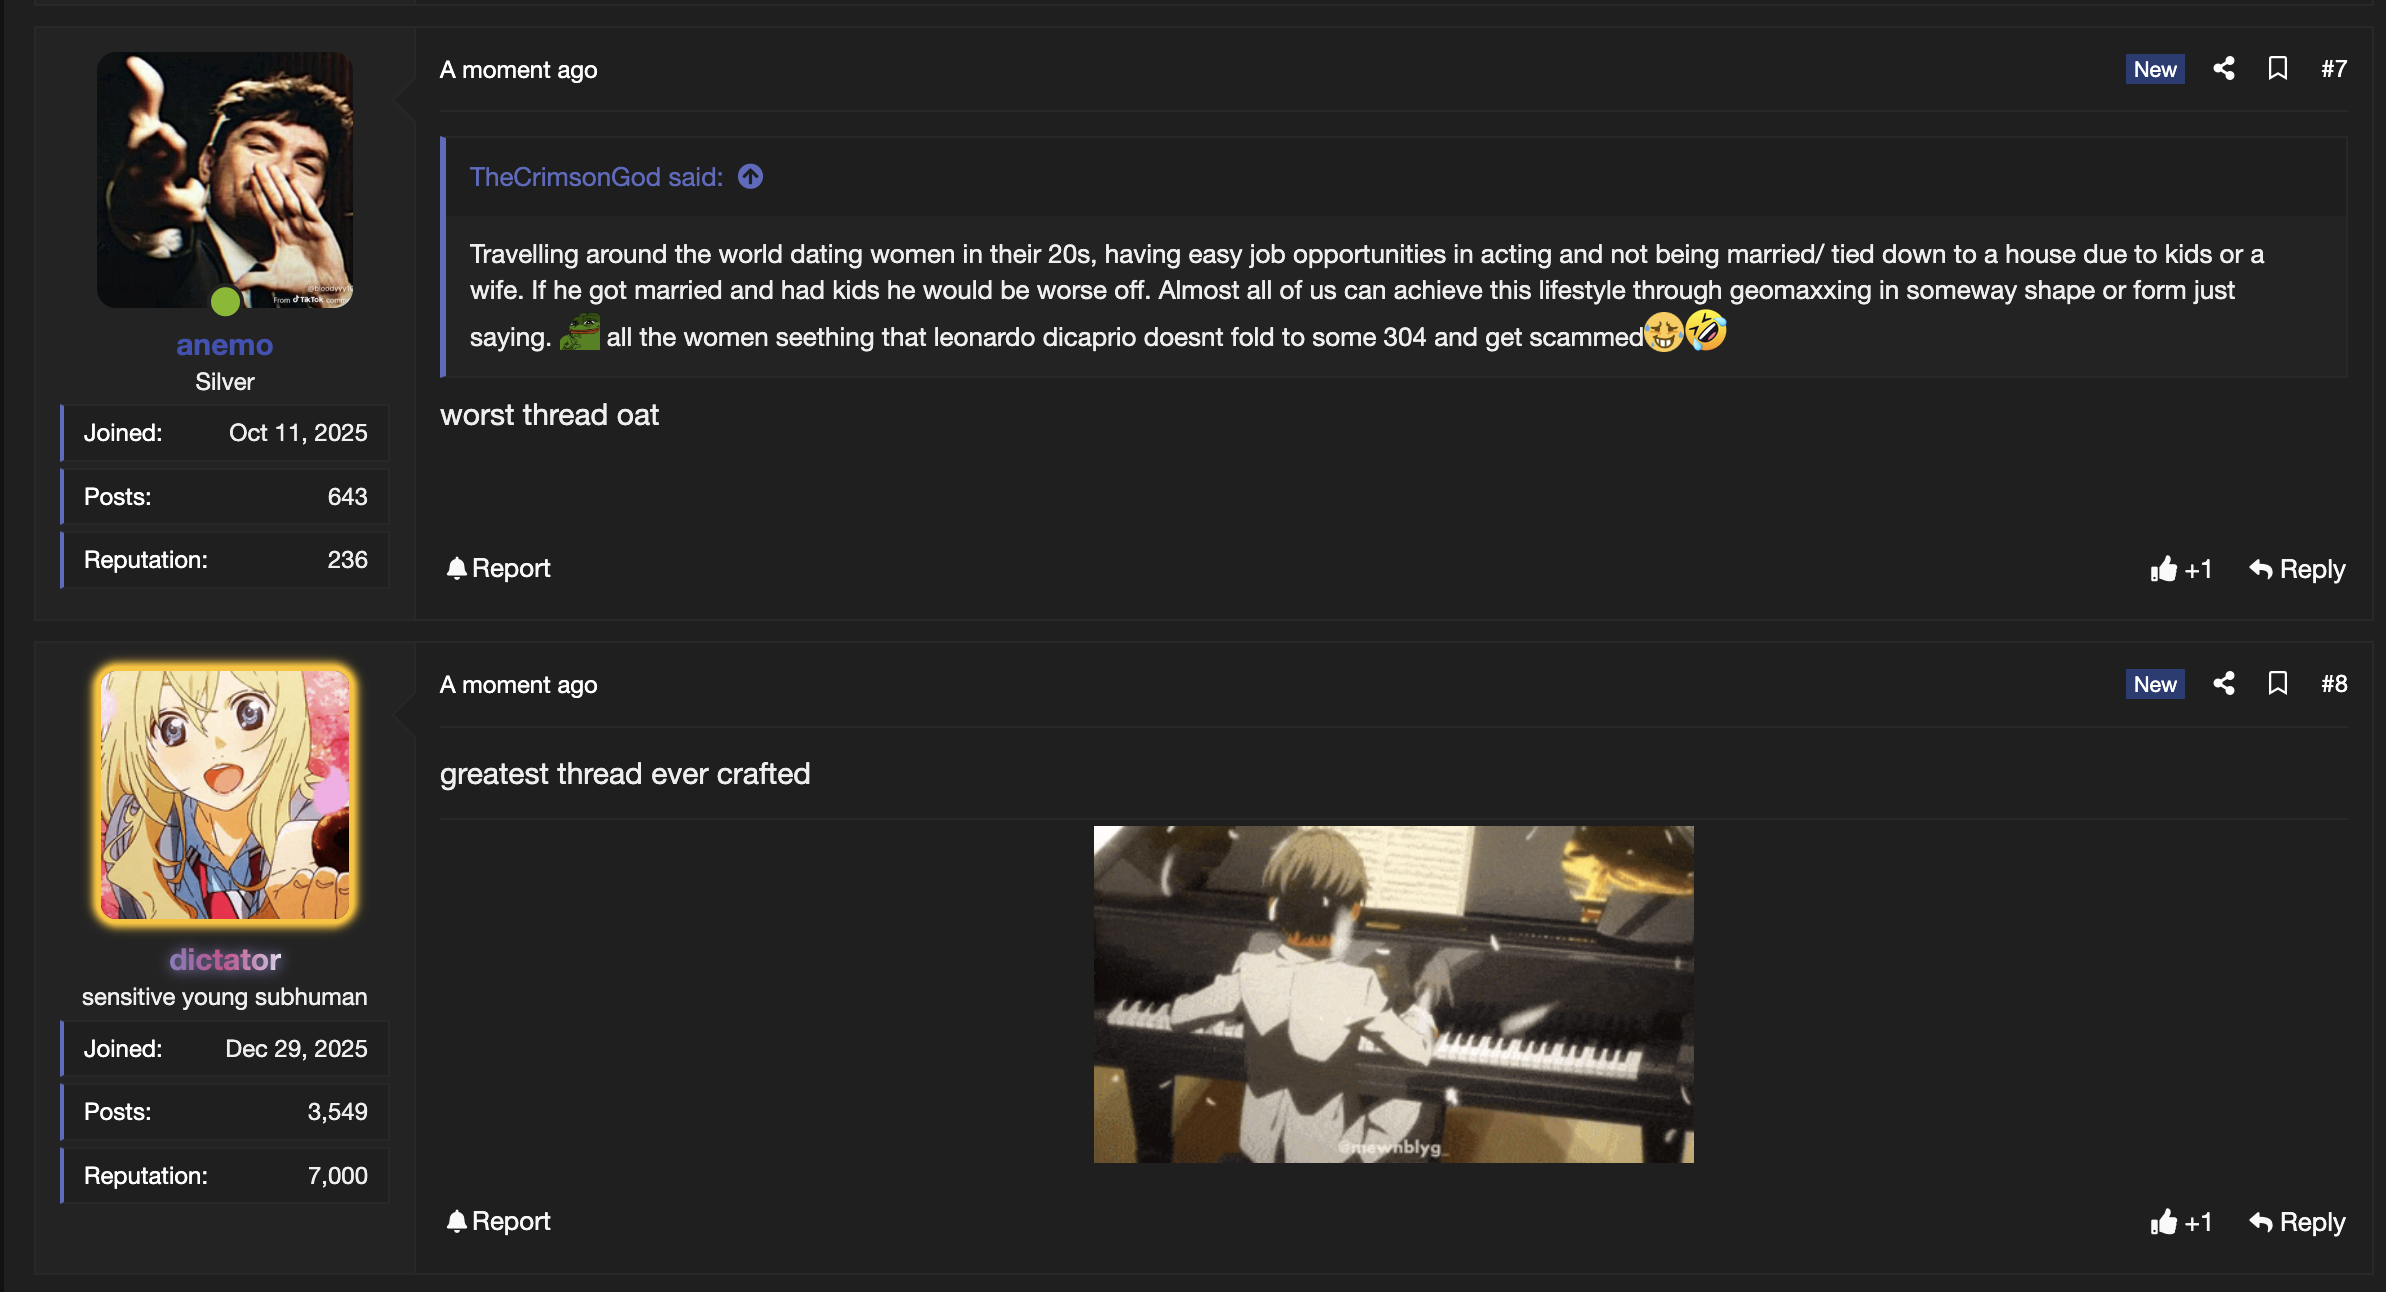This screenshot has height=1292, width=2386.
Task: Report dictator's post
Action: coord(498,1221)
